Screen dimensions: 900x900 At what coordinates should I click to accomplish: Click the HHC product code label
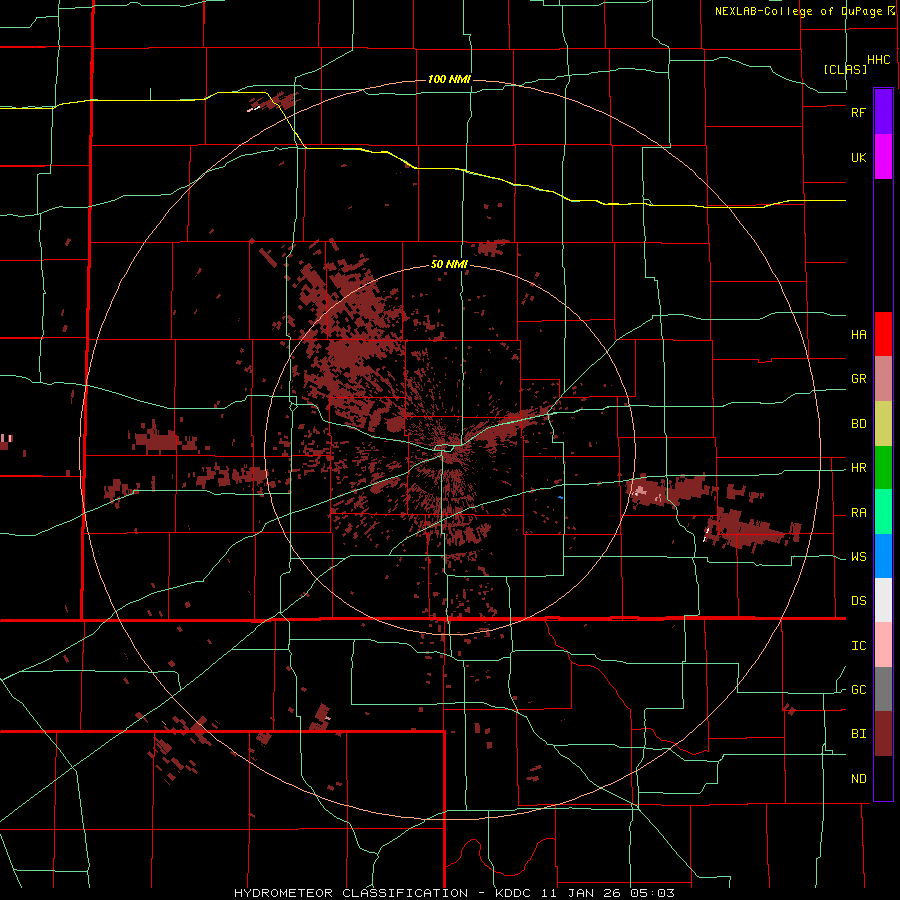click(x=878, y=60)
